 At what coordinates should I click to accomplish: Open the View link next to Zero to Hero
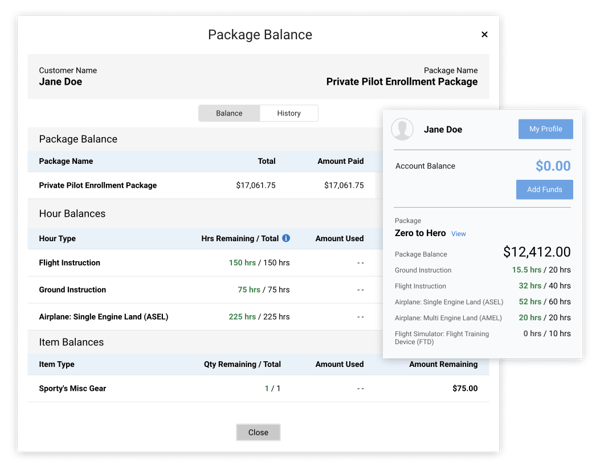[x=458, y=234]
